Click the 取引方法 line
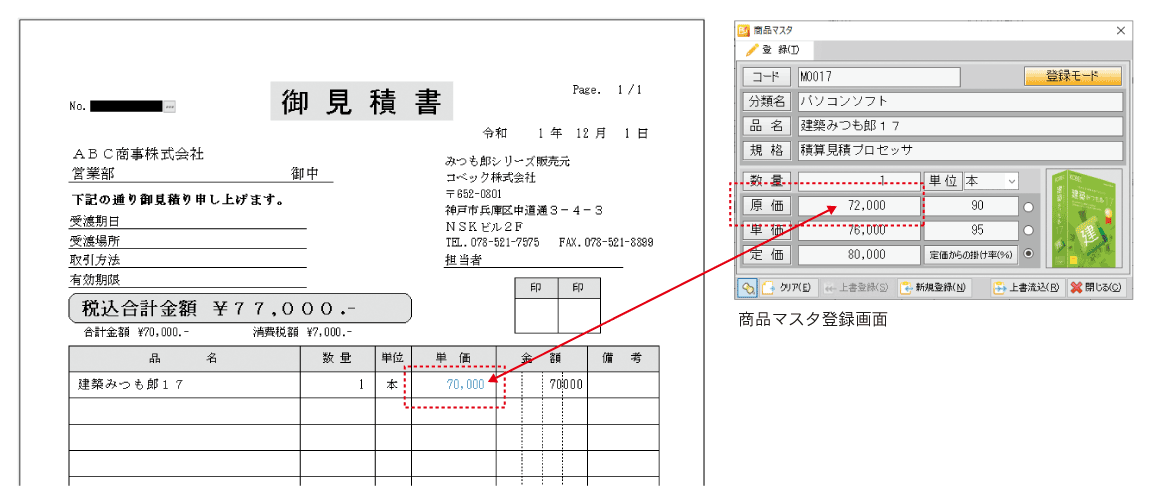Screen dimensions: 1150x500 188,260
